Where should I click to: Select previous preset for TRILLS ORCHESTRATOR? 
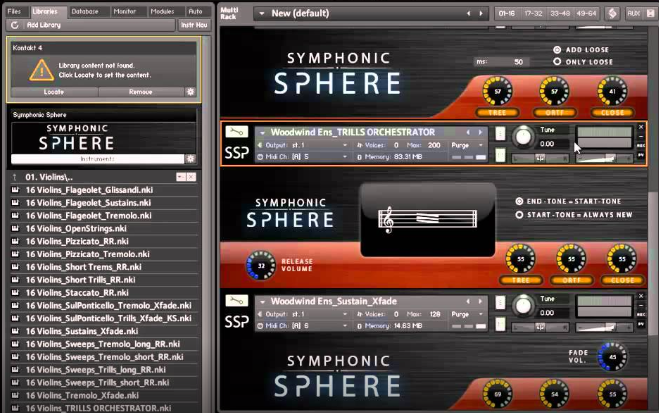click(468, 132)
